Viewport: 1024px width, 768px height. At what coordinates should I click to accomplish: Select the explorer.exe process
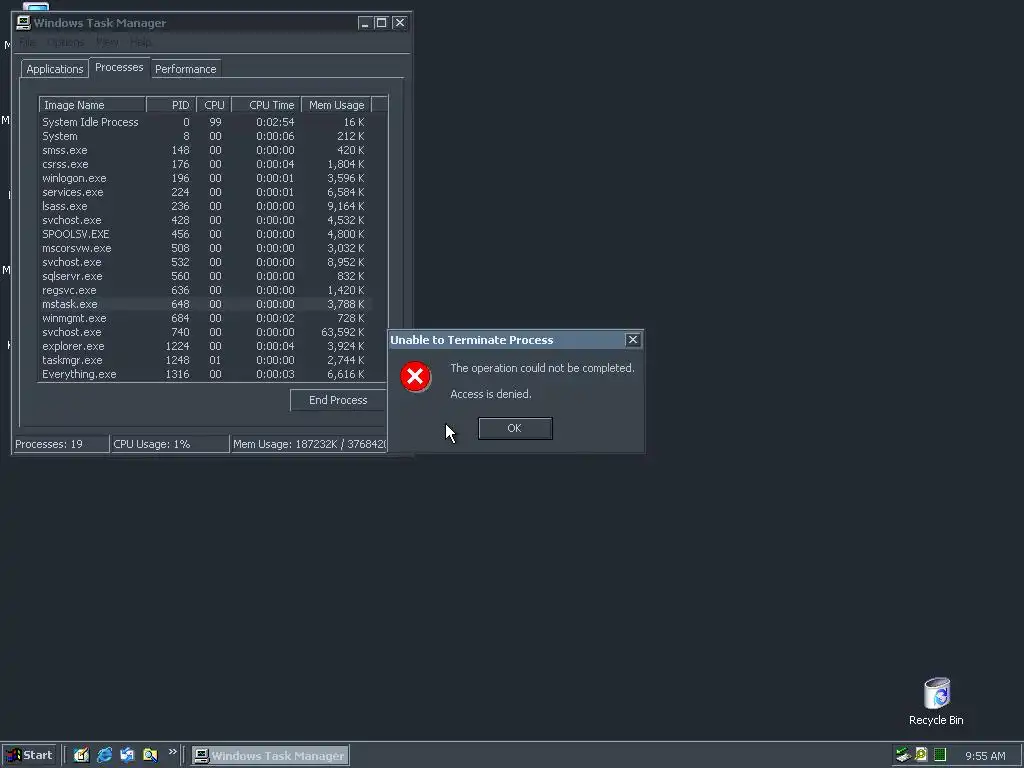click(x=205, y=346)
